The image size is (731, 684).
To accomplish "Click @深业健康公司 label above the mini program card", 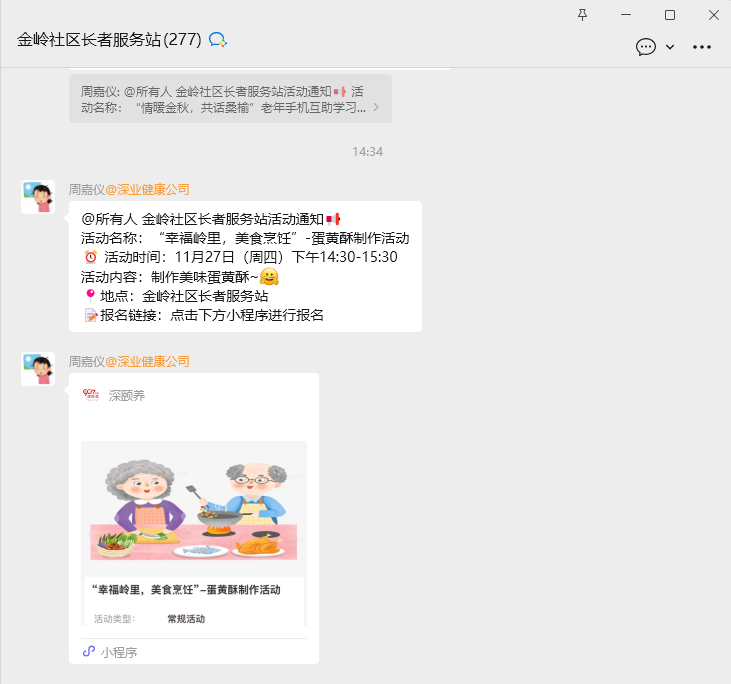I will (147, 361).
